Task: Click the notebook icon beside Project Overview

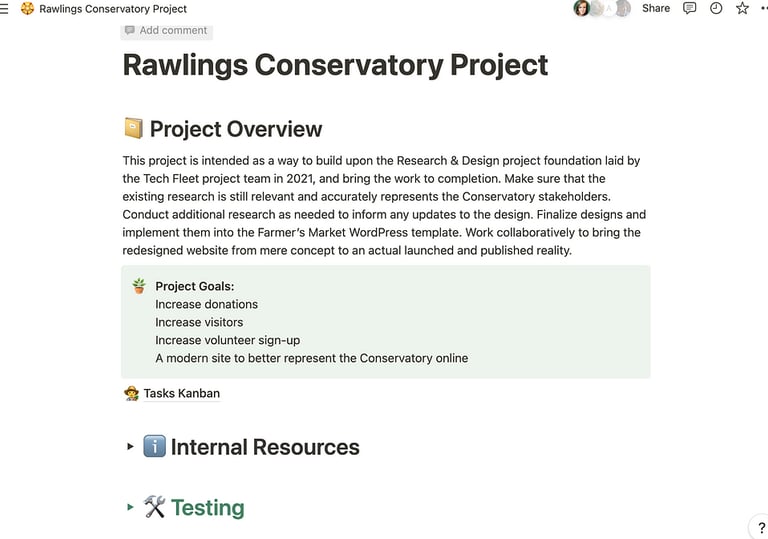Action: (133, 128)
